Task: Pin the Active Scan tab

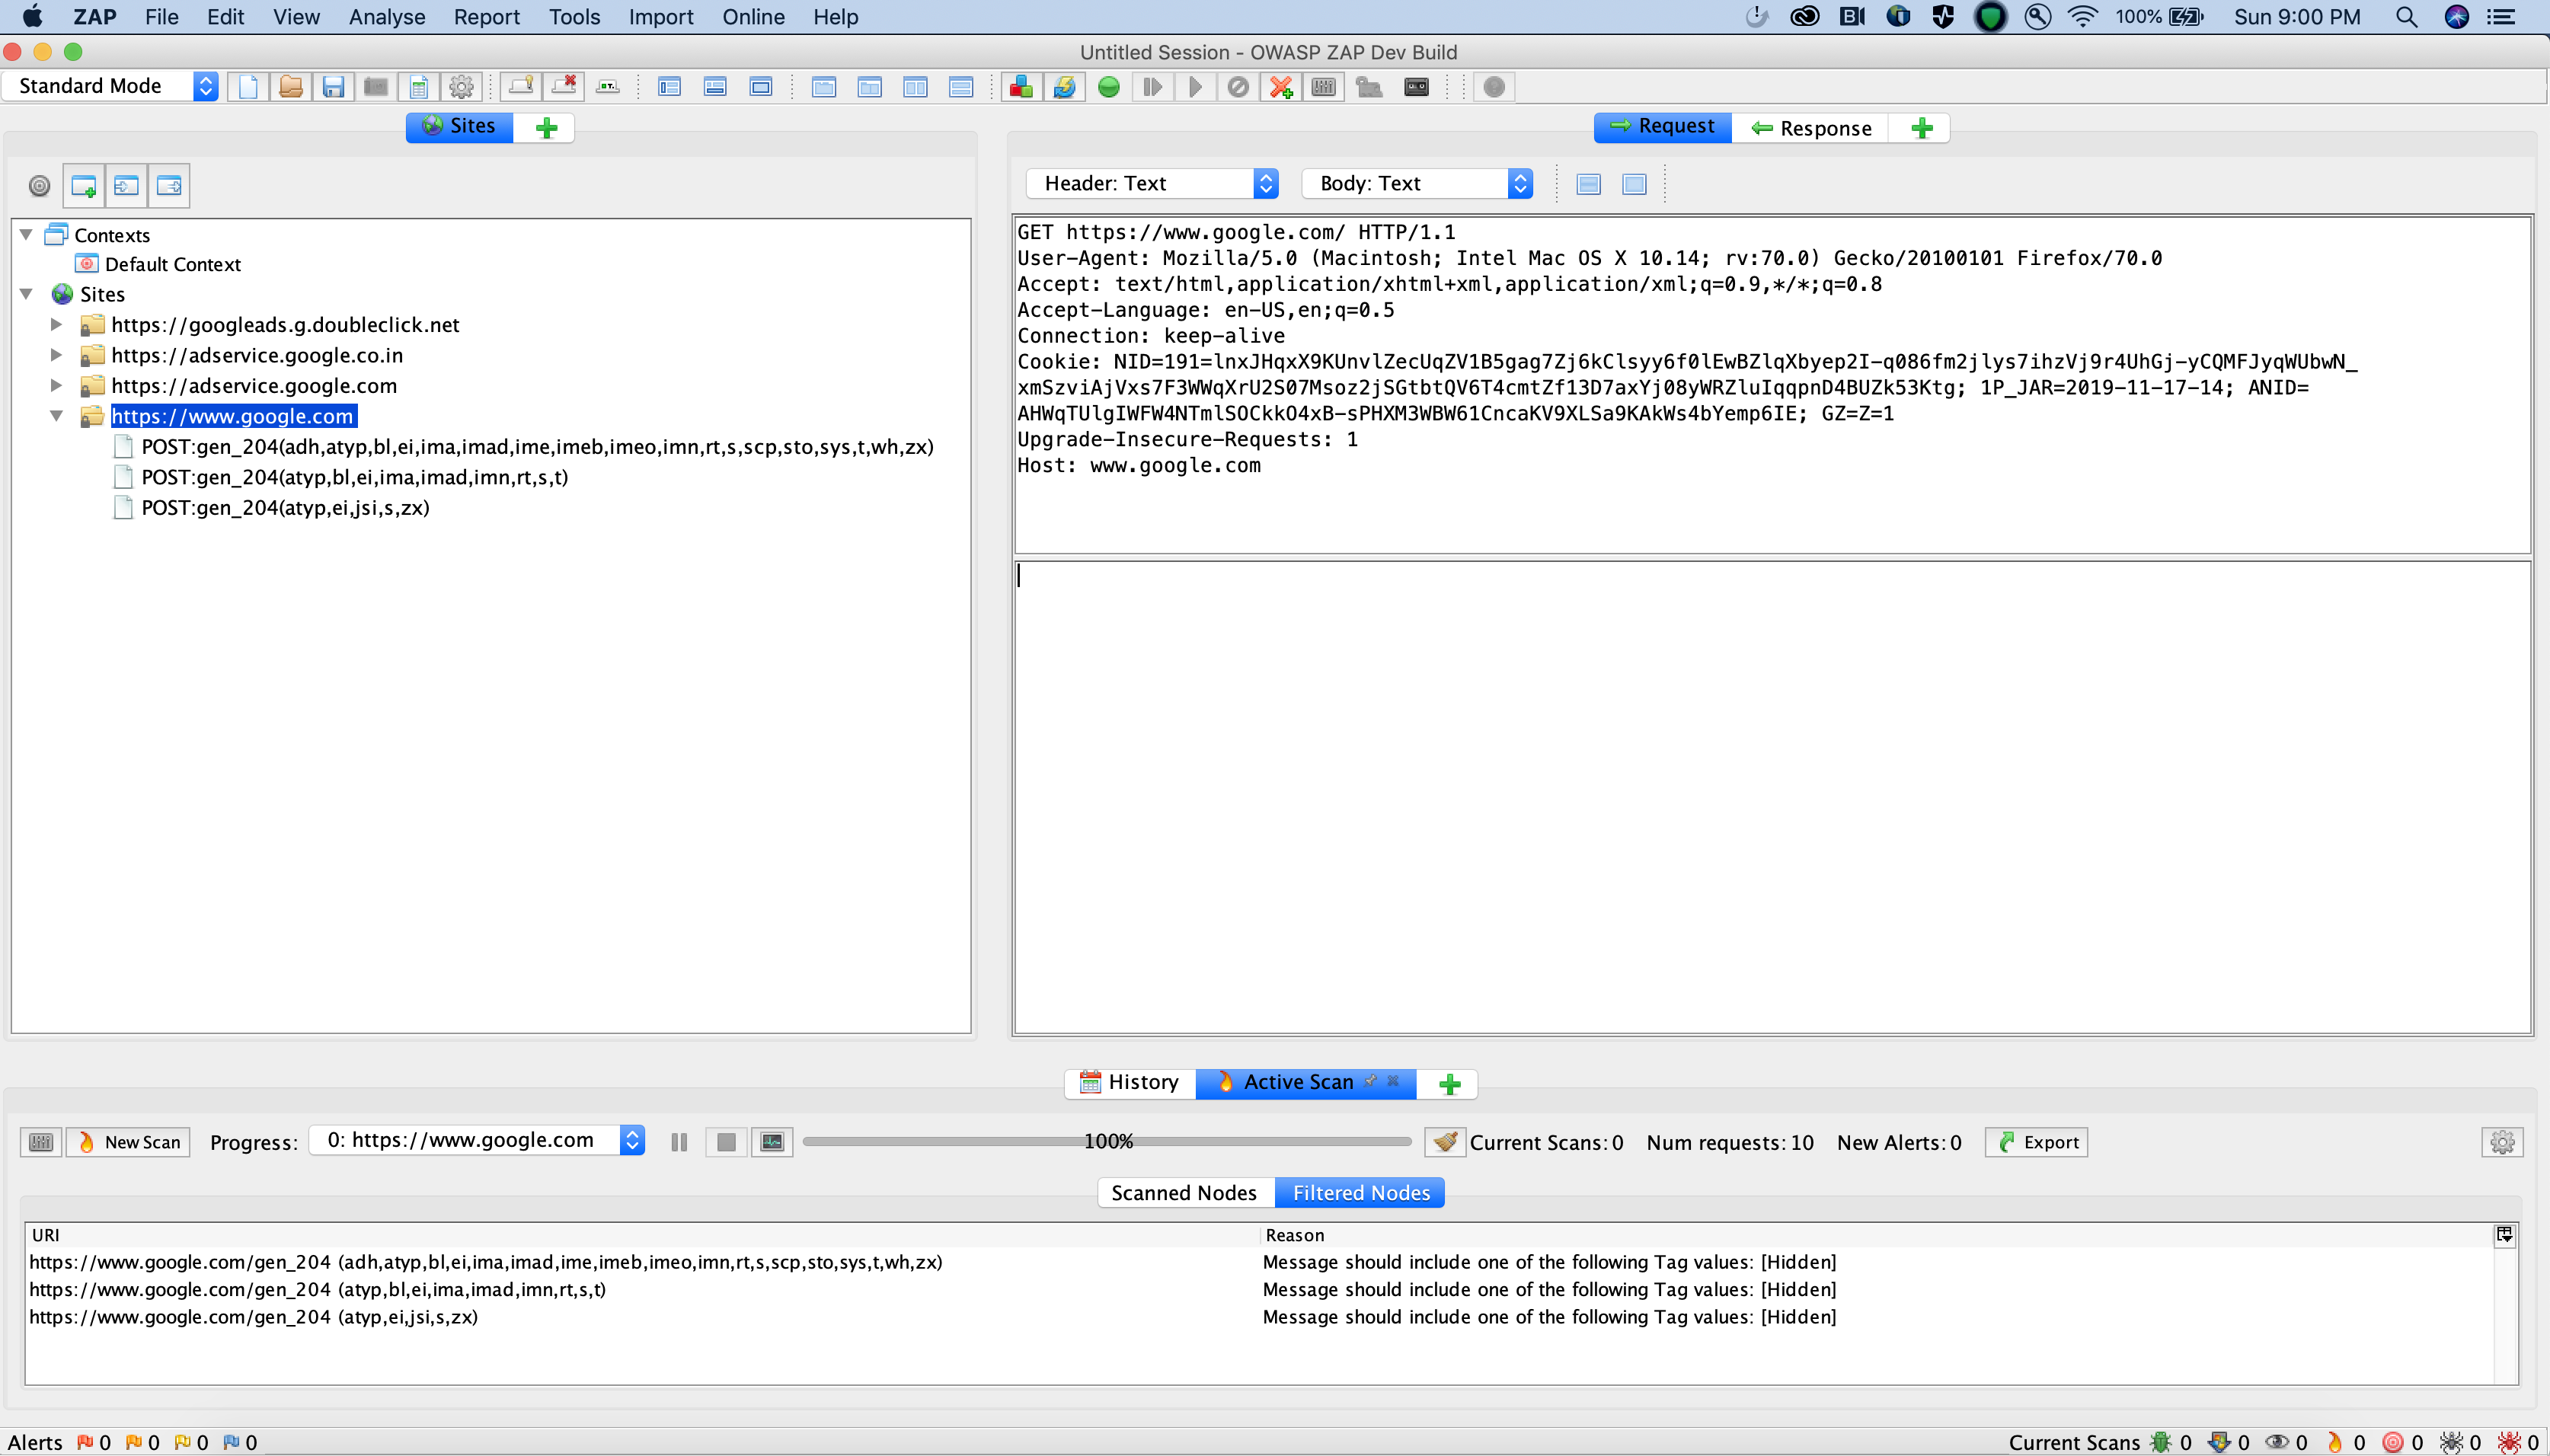Action: (x=1371, y=1082)
